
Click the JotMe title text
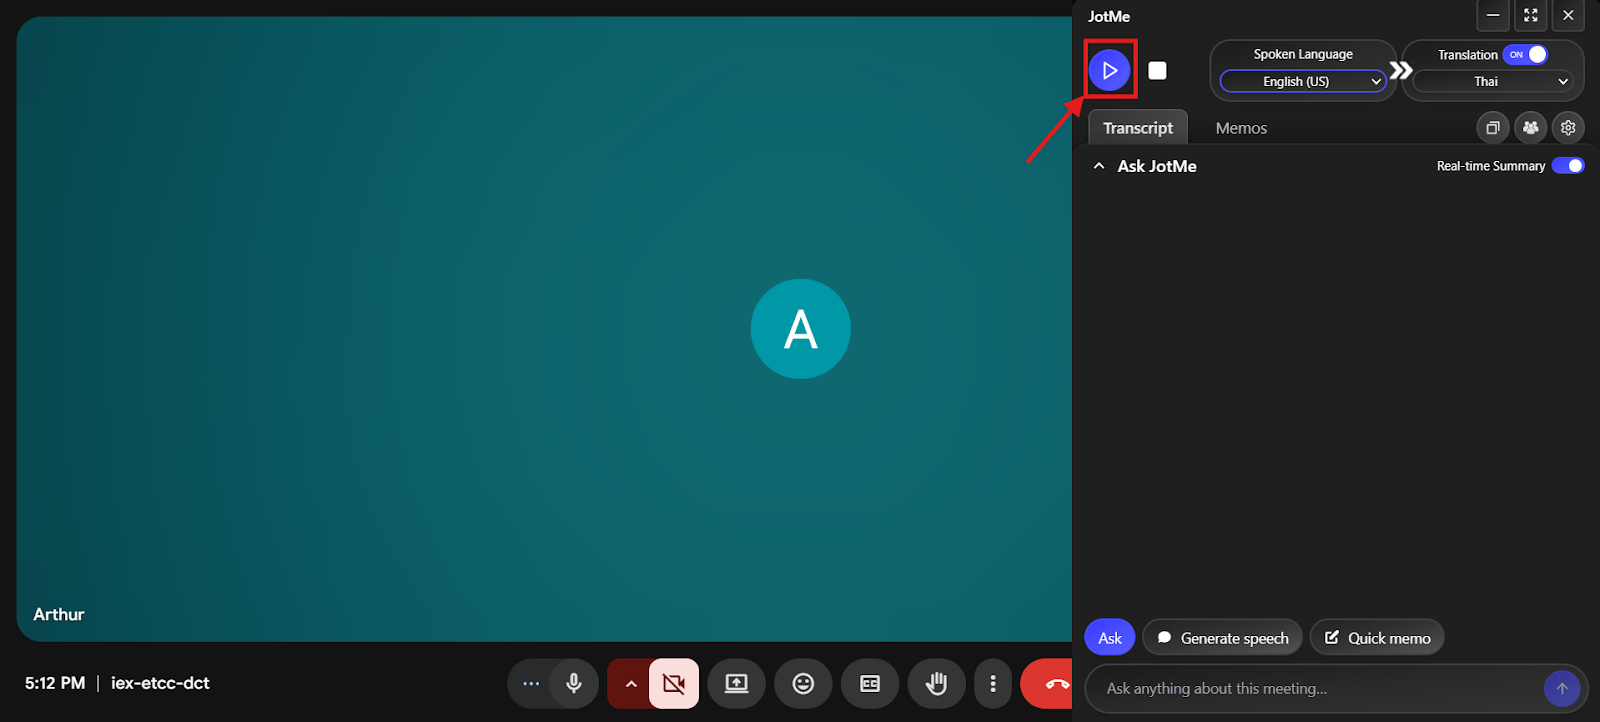point(1109,16)
